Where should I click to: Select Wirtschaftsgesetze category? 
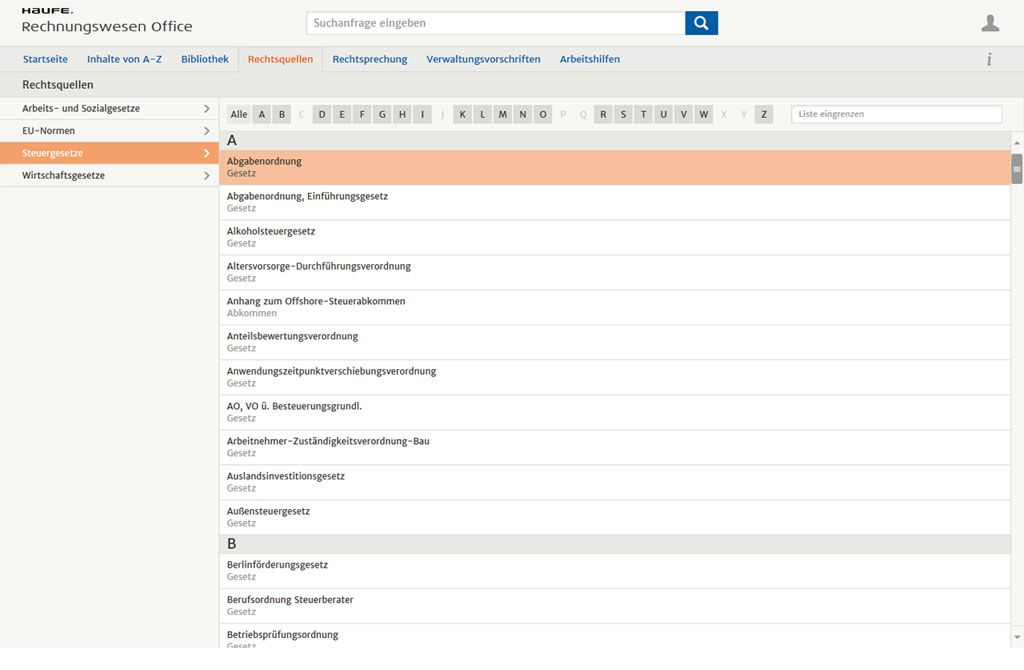tap(109, 176)
